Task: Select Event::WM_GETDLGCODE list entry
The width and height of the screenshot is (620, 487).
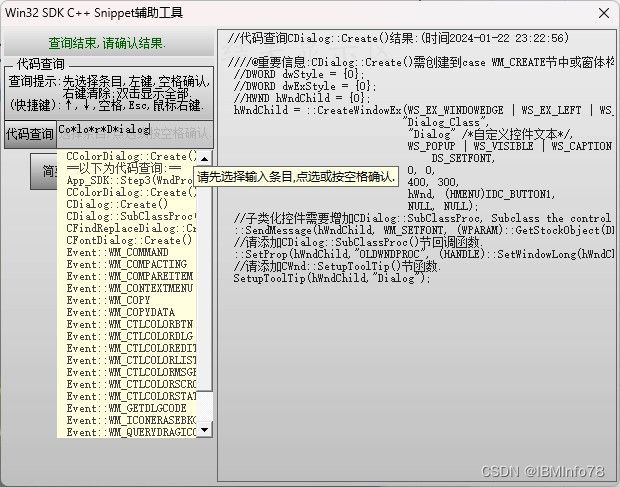Action: pos(127,408)
